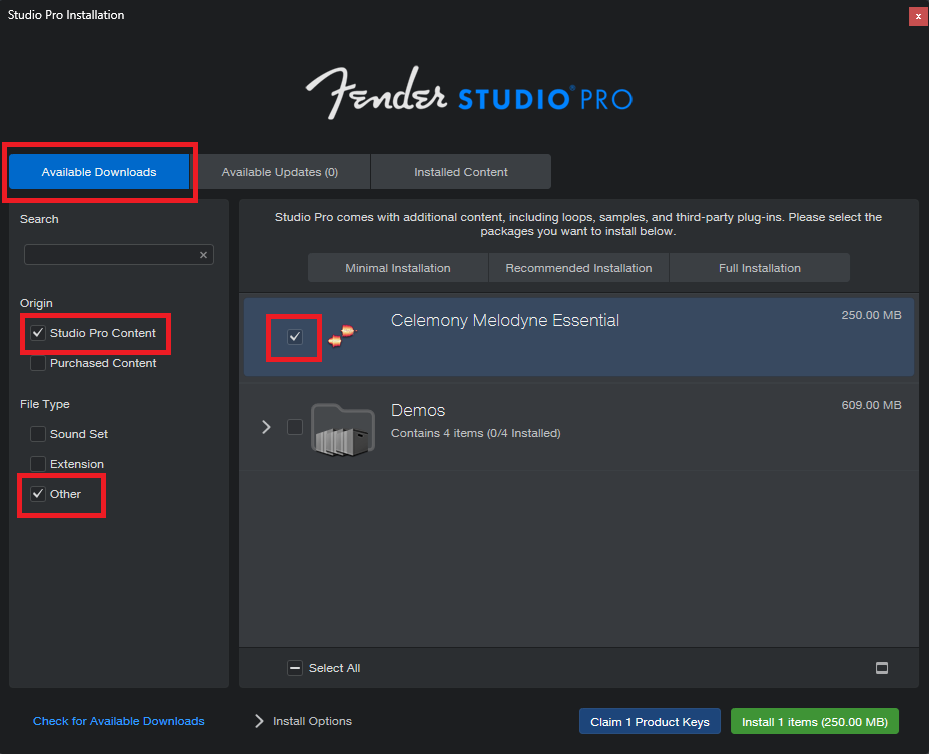The height and width of the screenshot is (754, 929).
Task: Uncheck Other file type filter
Action: click(38, 494)
